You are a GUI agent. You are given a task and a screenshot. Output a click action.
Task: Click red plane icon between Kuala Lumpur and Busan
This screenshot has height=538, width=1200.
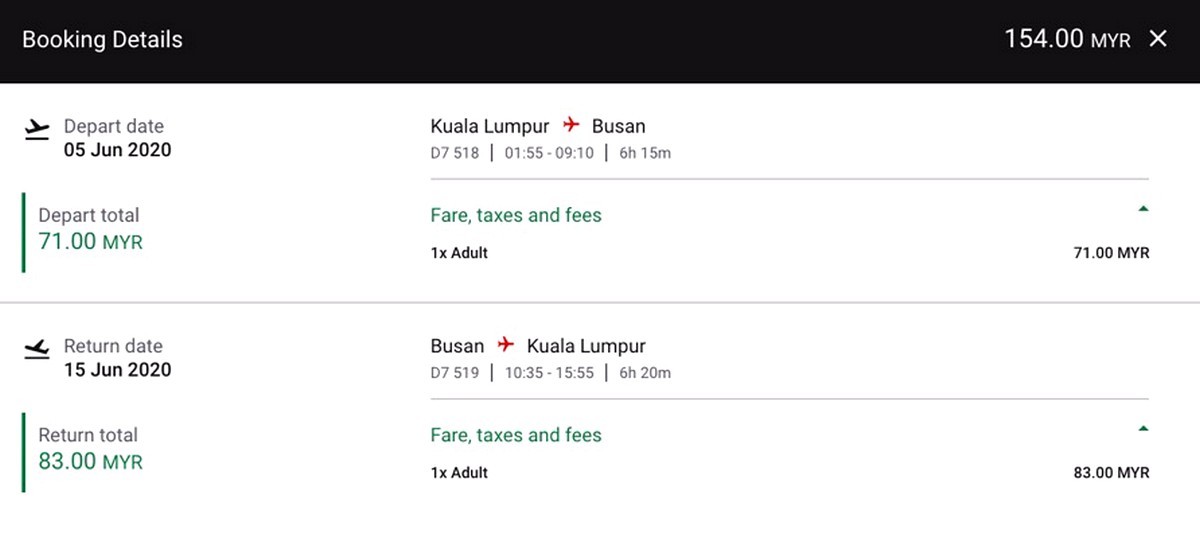[x=571, y=125]
